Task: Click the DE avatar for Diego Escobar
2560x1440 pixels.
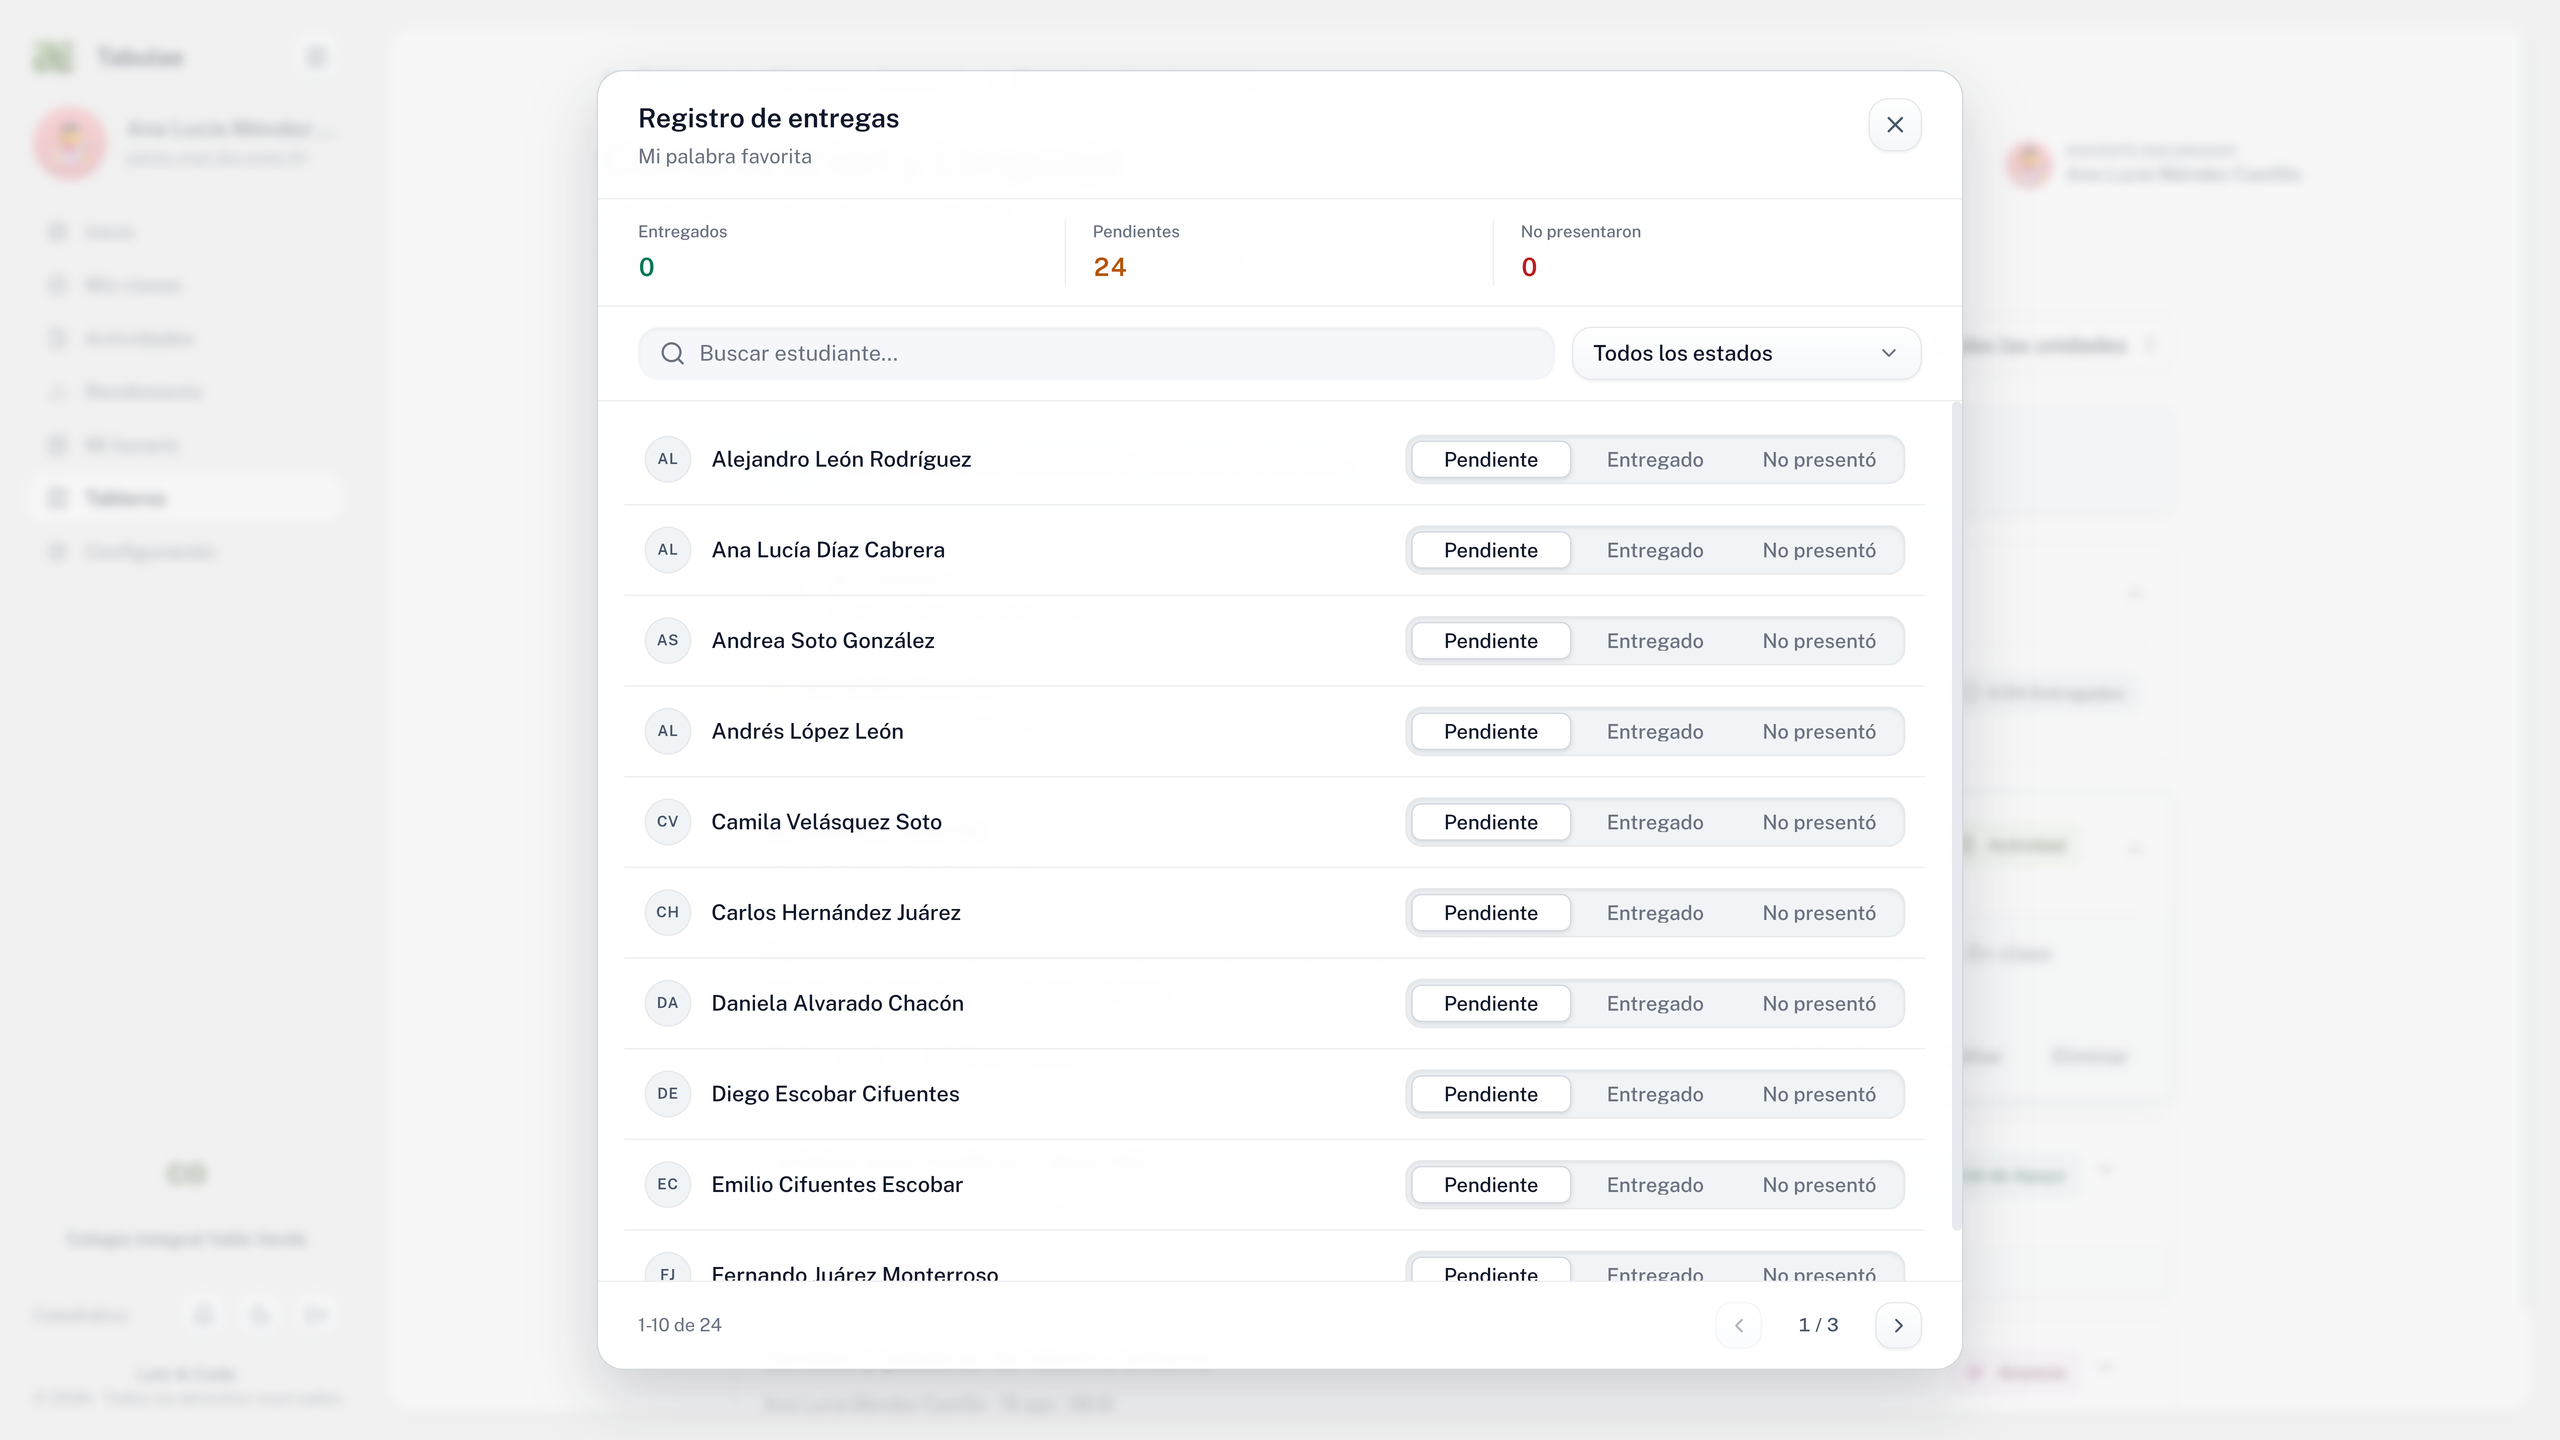Action: pyautogui.click(x=668, y=1093)
